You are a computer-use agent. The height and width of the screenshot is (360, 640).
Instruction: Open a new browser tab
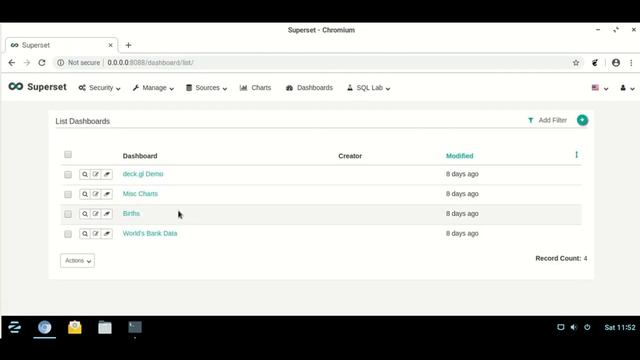[x=128, y=45]
